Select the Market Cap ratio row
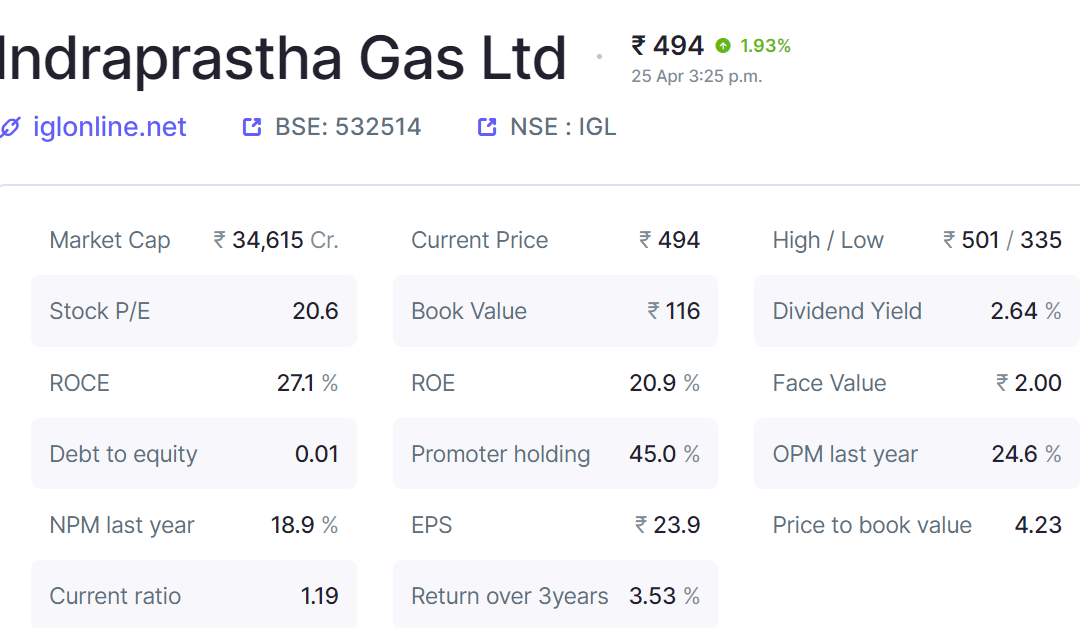This screenshot has height=628, width=1080. [x=194, y=240]
